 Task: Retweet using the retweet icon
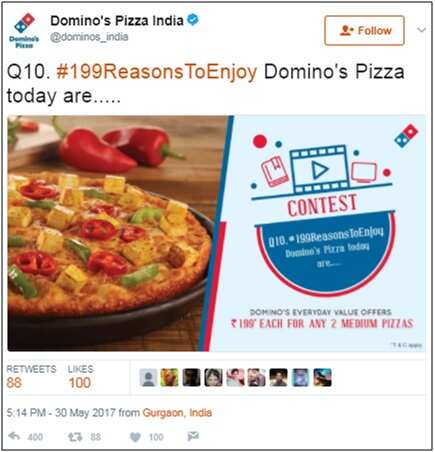click(x=75, y=436)
